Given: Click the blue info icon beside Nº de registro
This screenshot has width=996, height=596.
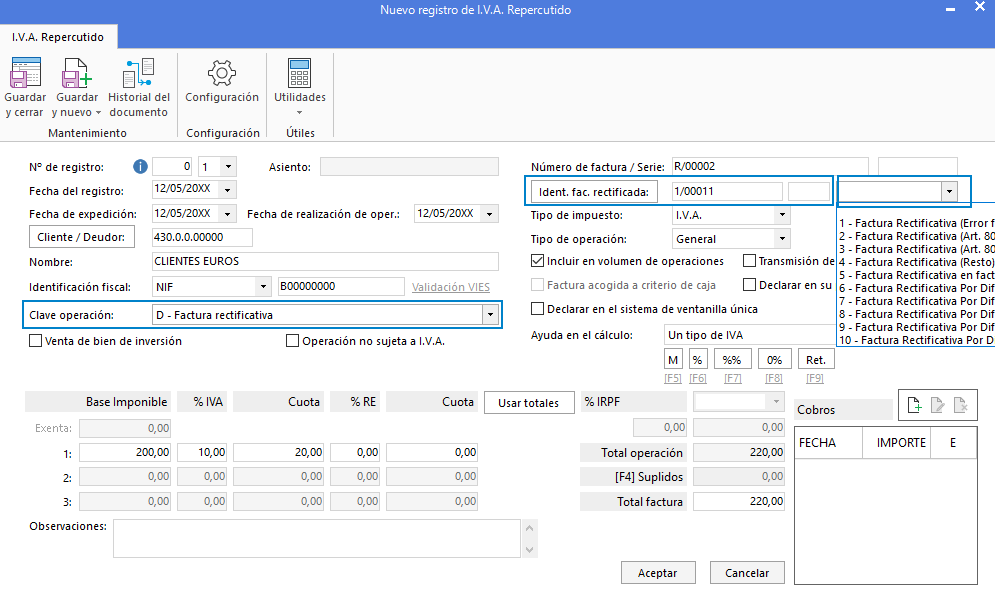Looking at the screenshot, I should [140, 166].
